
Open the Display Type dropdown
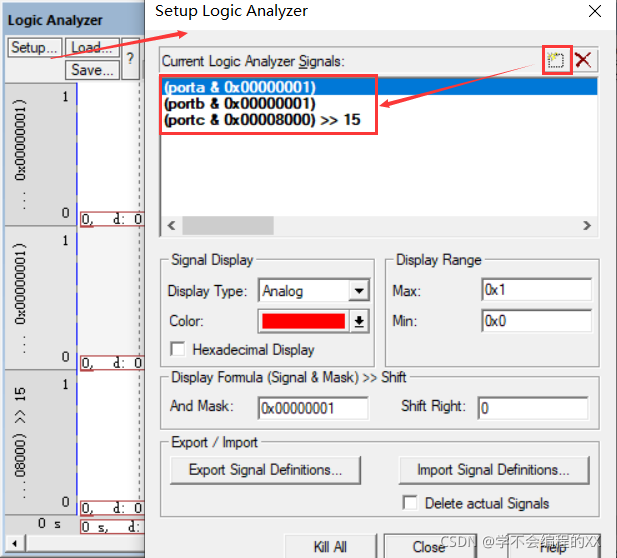click(359, 291)
